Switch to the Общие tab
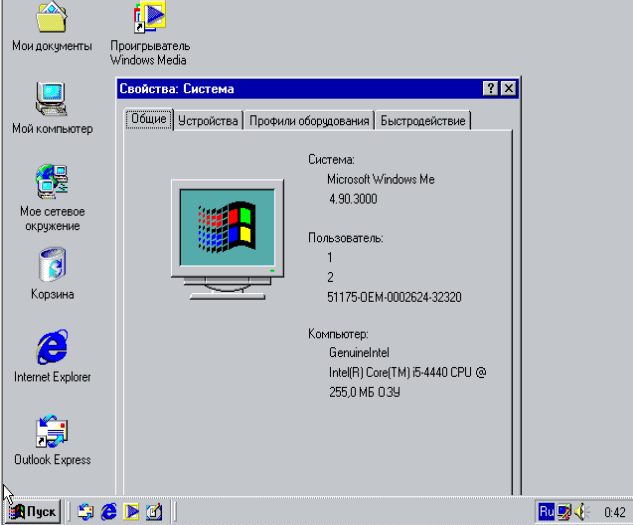This screenshot has width=633, height=525. (x=149, y=119)
